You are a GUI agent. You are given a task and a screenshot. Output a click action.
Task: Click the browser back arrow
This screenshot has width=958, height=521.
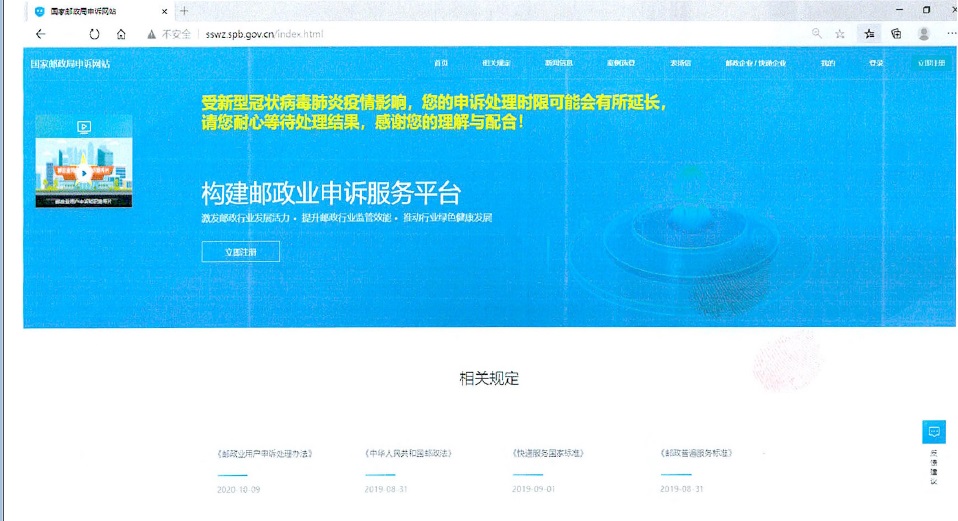click(40, 33)
